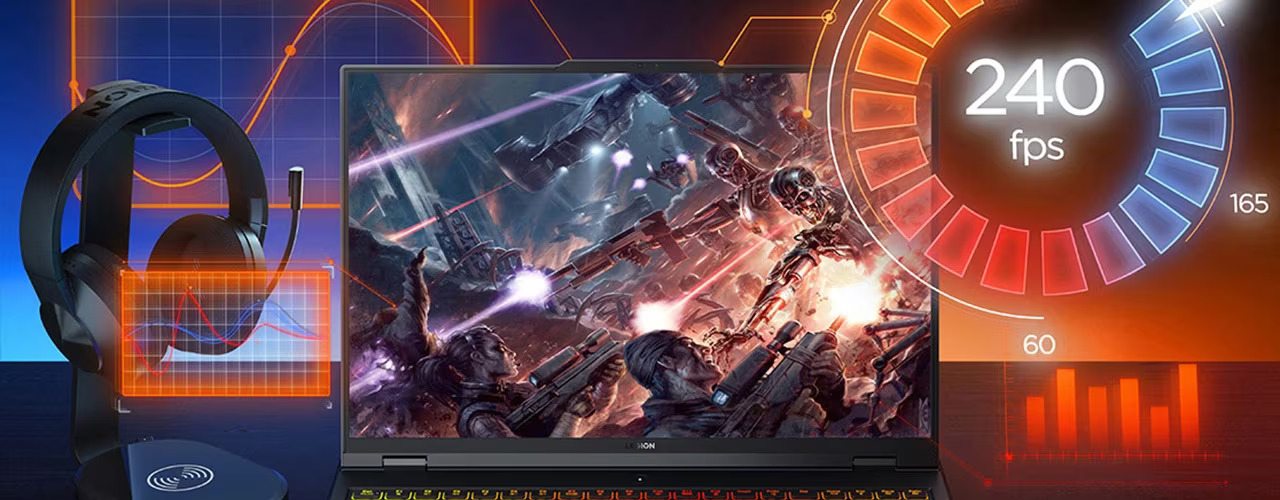Screen dimensions: 1280x500
Task: Click the small power LED below the Legion logo
Action: (x=640, y=479)
